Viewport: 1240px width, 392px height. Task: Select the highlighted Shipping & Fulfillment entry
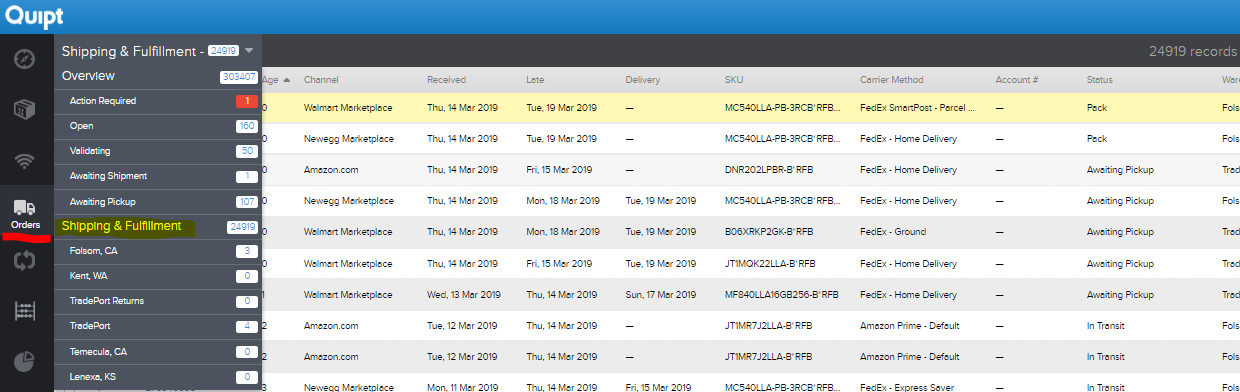pyautogui.click(x=122, y=226)
